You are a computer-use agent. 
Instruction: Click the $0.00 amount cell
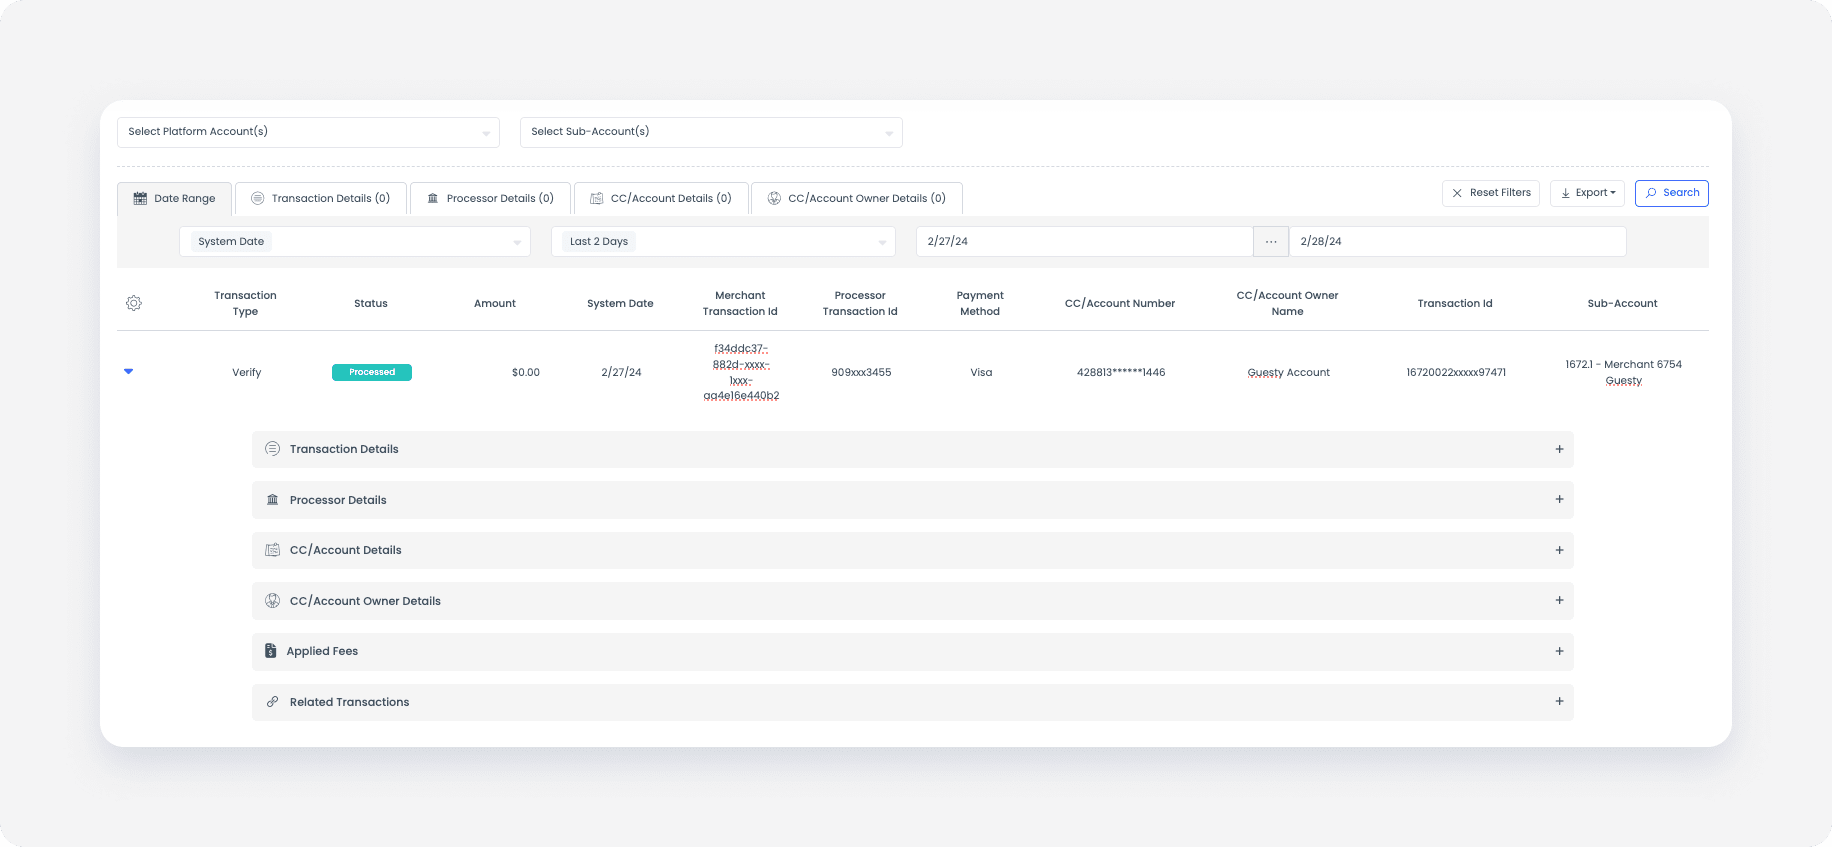526,372
